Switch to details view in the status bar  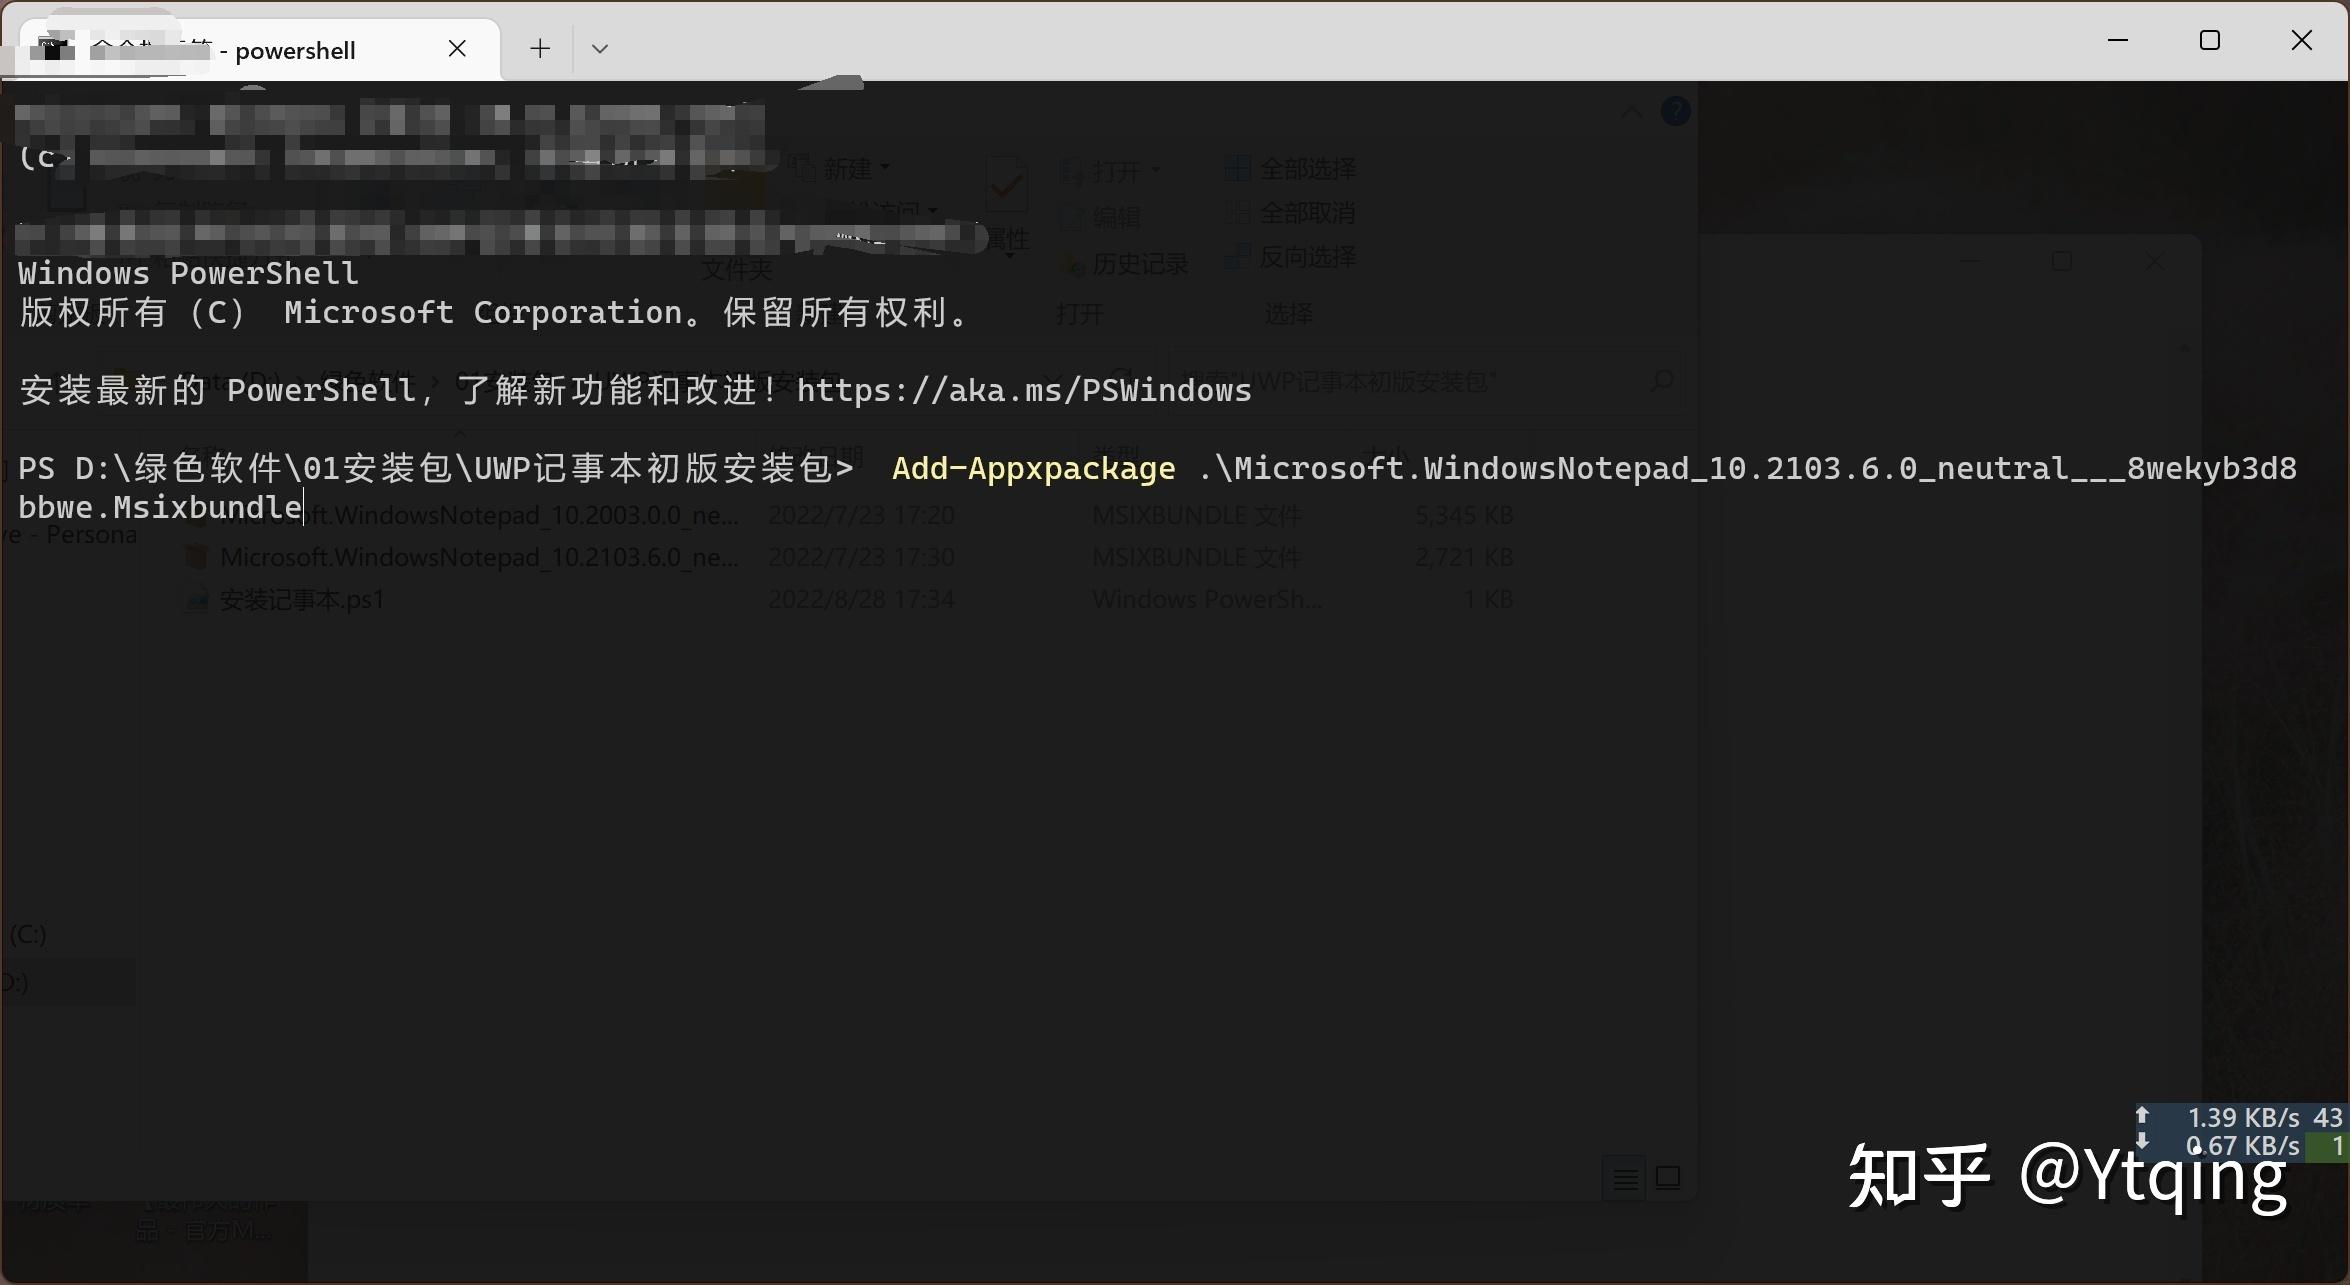tap(1624, 1178)
